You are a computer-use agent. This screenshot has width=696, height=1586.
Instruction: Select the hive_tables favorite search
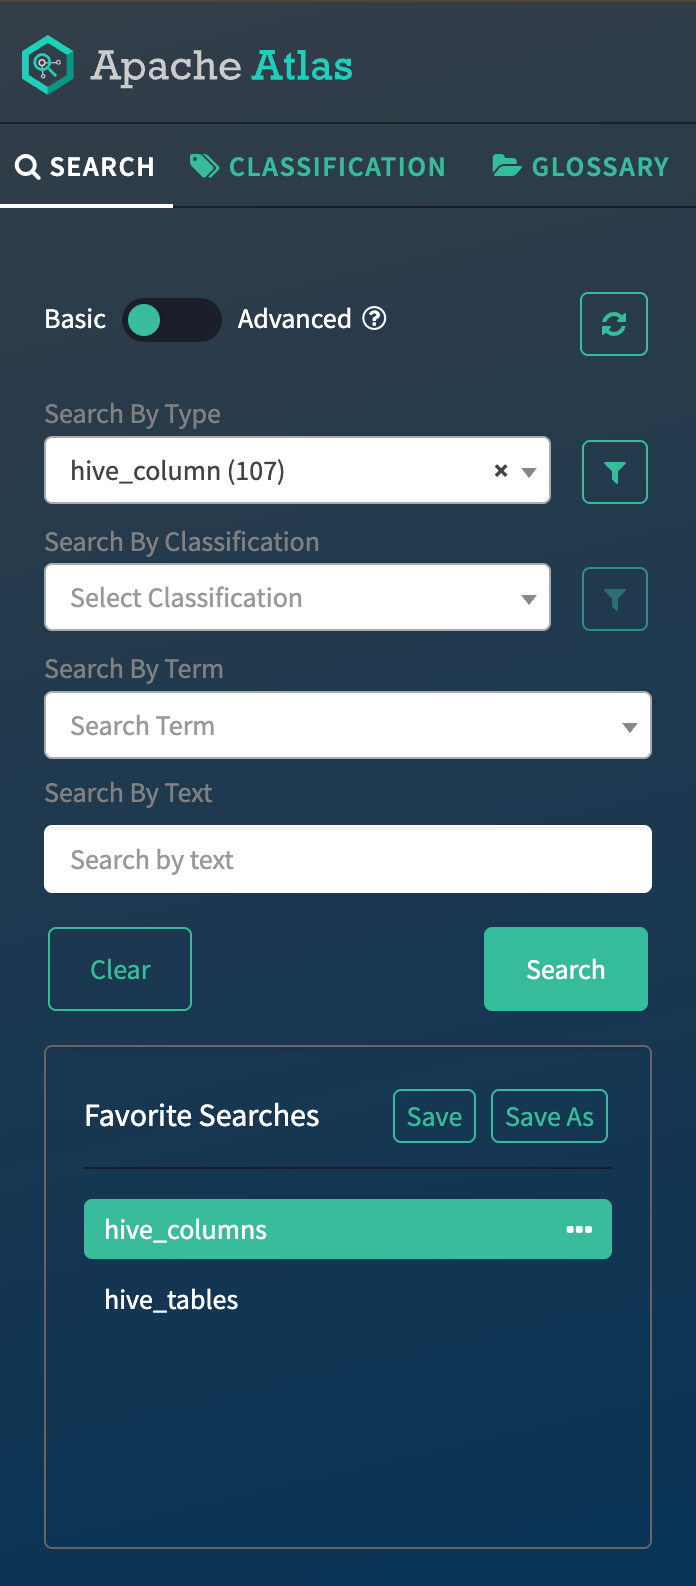tap(172, 1299)
